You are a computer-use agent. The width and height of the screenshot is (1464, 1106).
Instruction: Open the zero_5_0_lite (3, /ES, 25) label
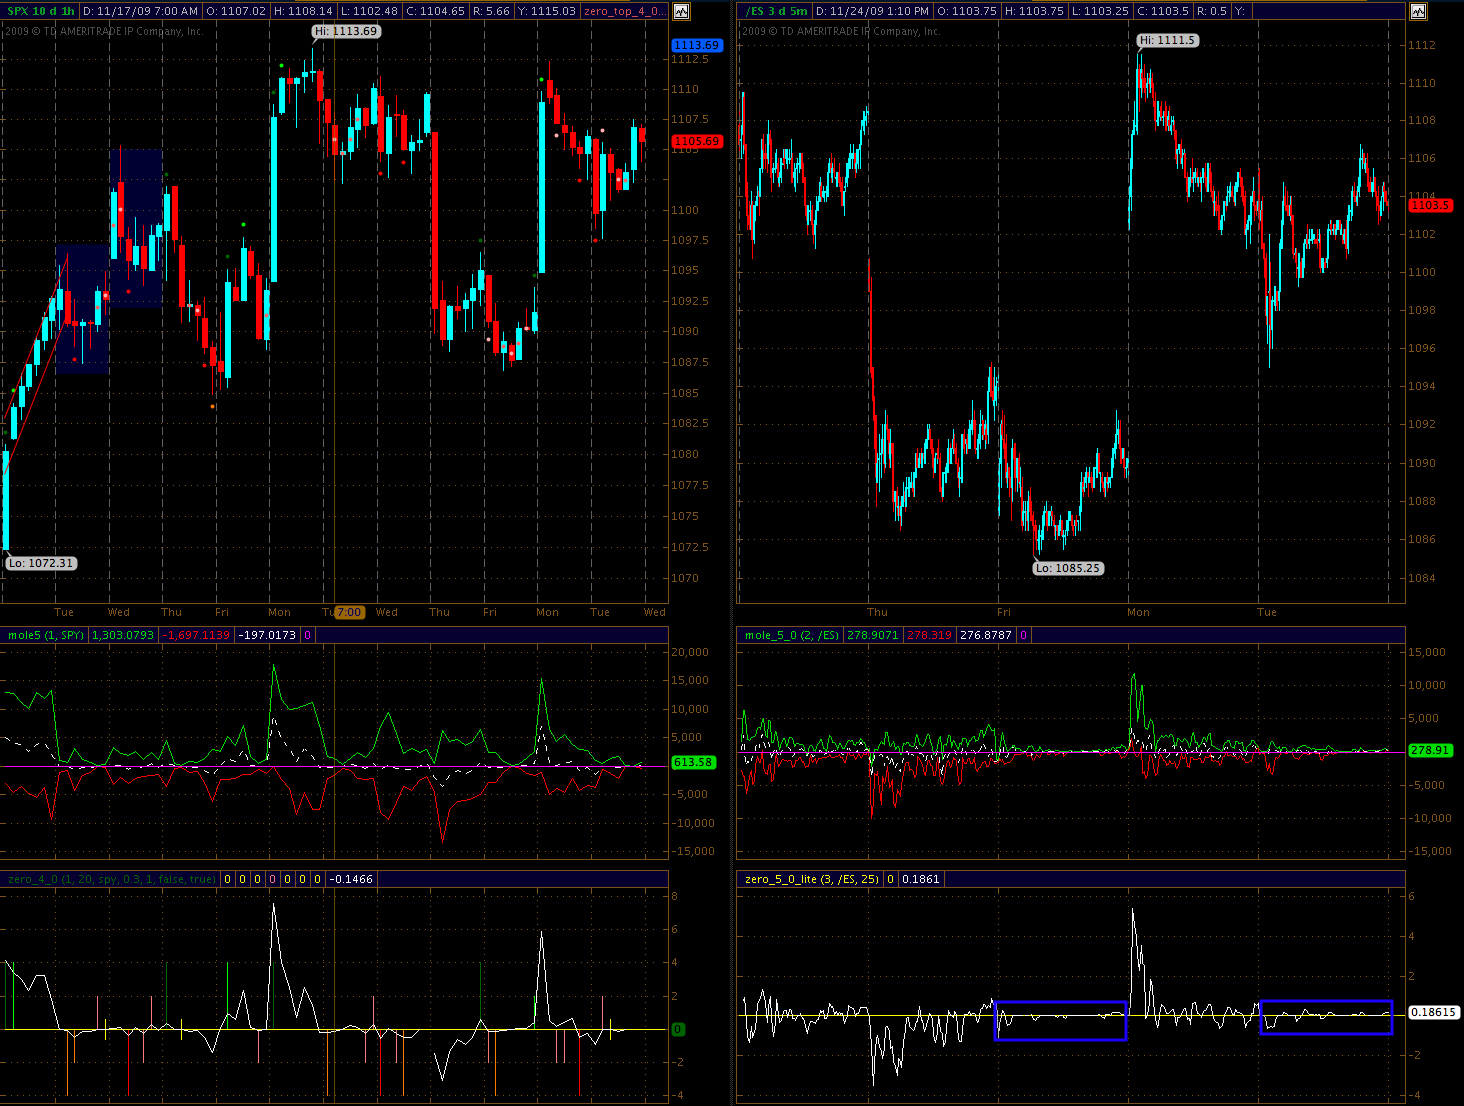[x=811, y=879]
